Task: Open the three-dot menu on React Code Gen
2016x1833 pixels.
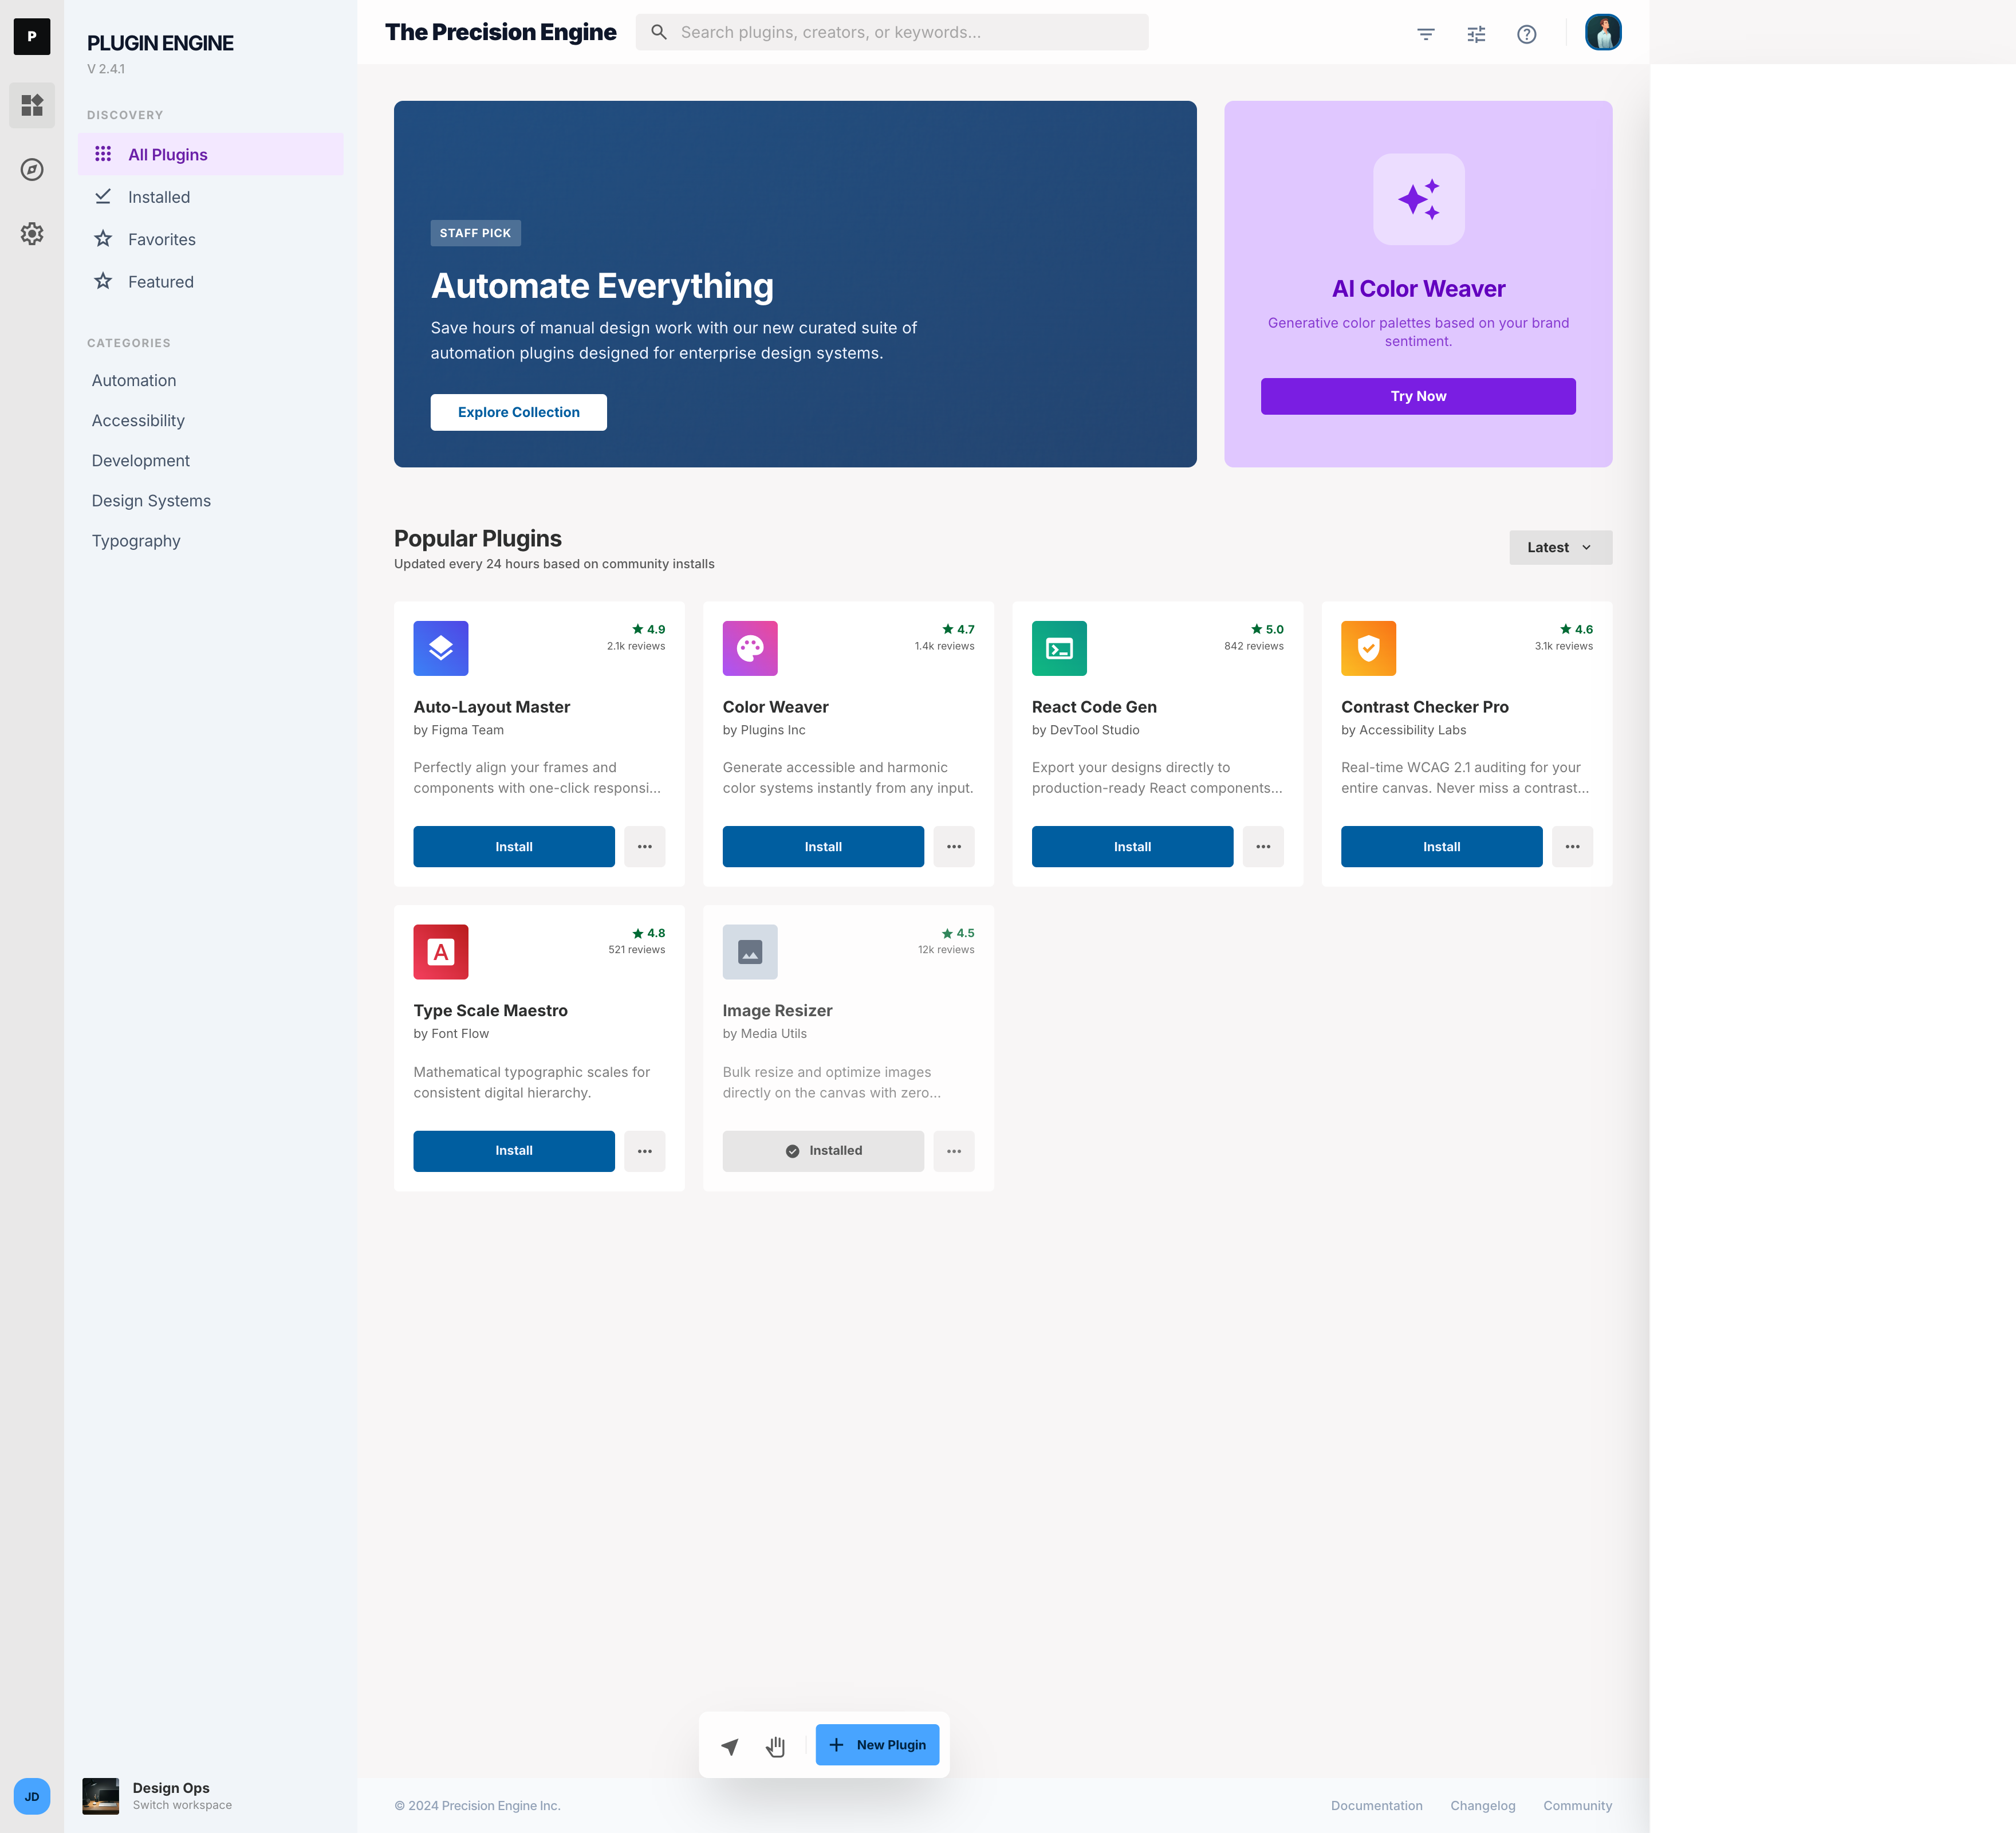Action: pos(1263,846)
